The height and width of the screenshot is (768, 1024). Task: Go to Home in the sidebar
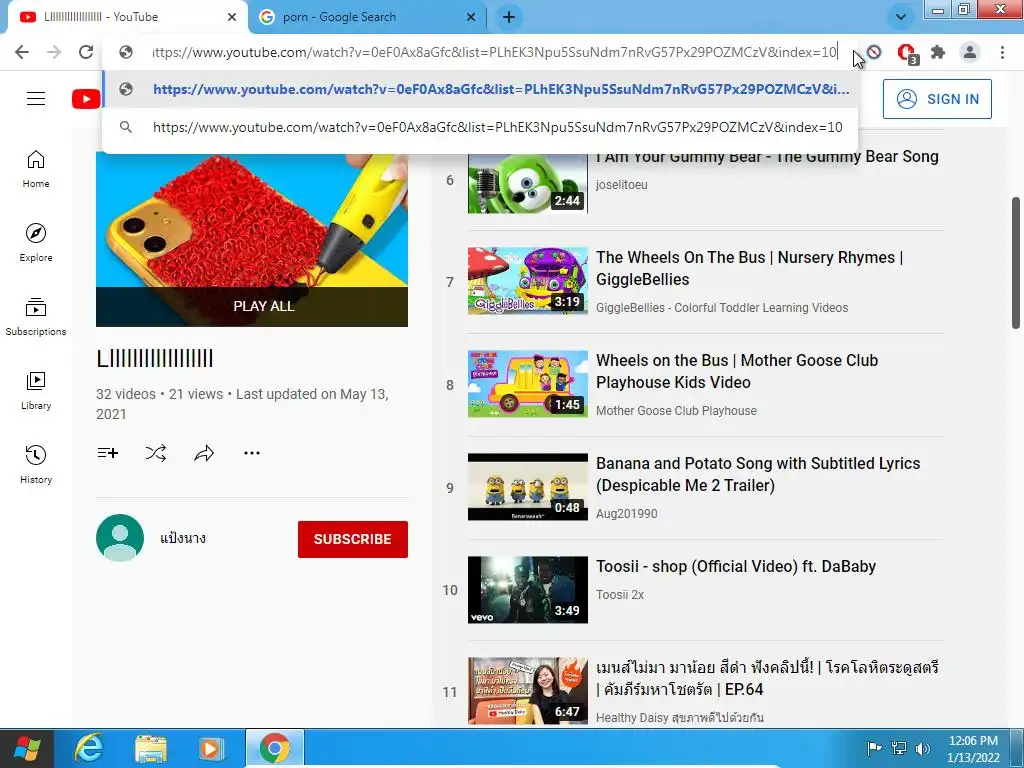(x=36, y=169)
